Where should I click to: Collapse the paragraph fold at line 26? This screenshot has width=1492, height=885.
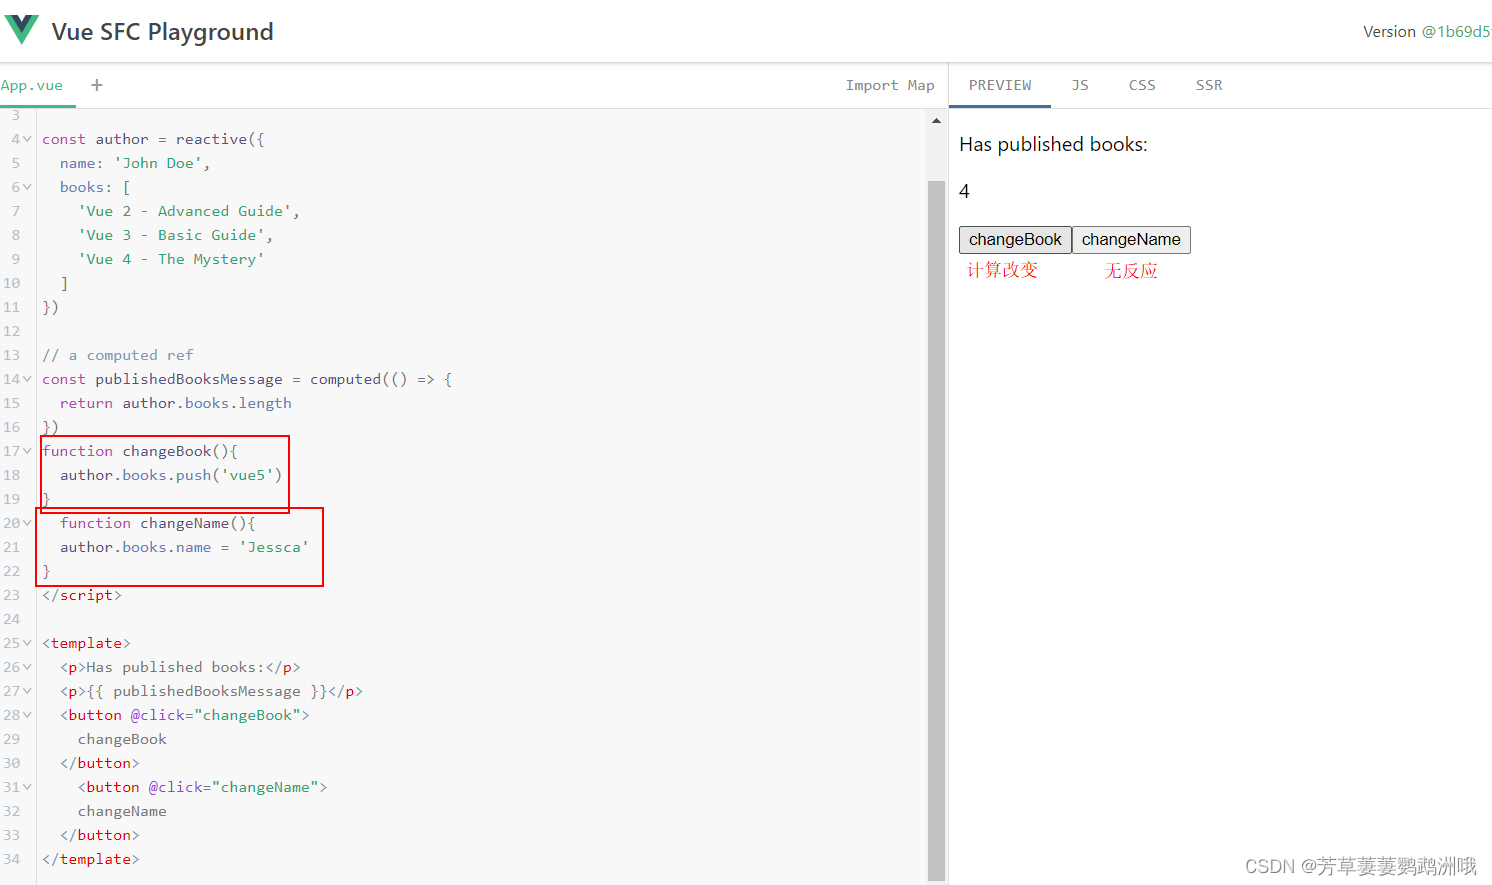point(27,667)
